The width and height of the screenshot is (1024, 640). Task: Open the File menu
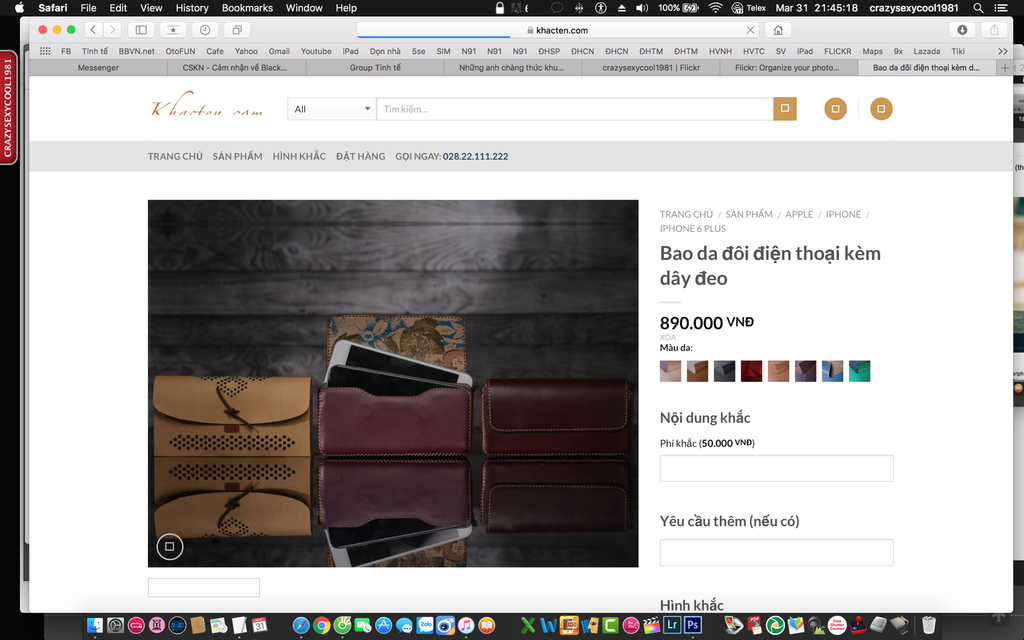coord(88,8)
